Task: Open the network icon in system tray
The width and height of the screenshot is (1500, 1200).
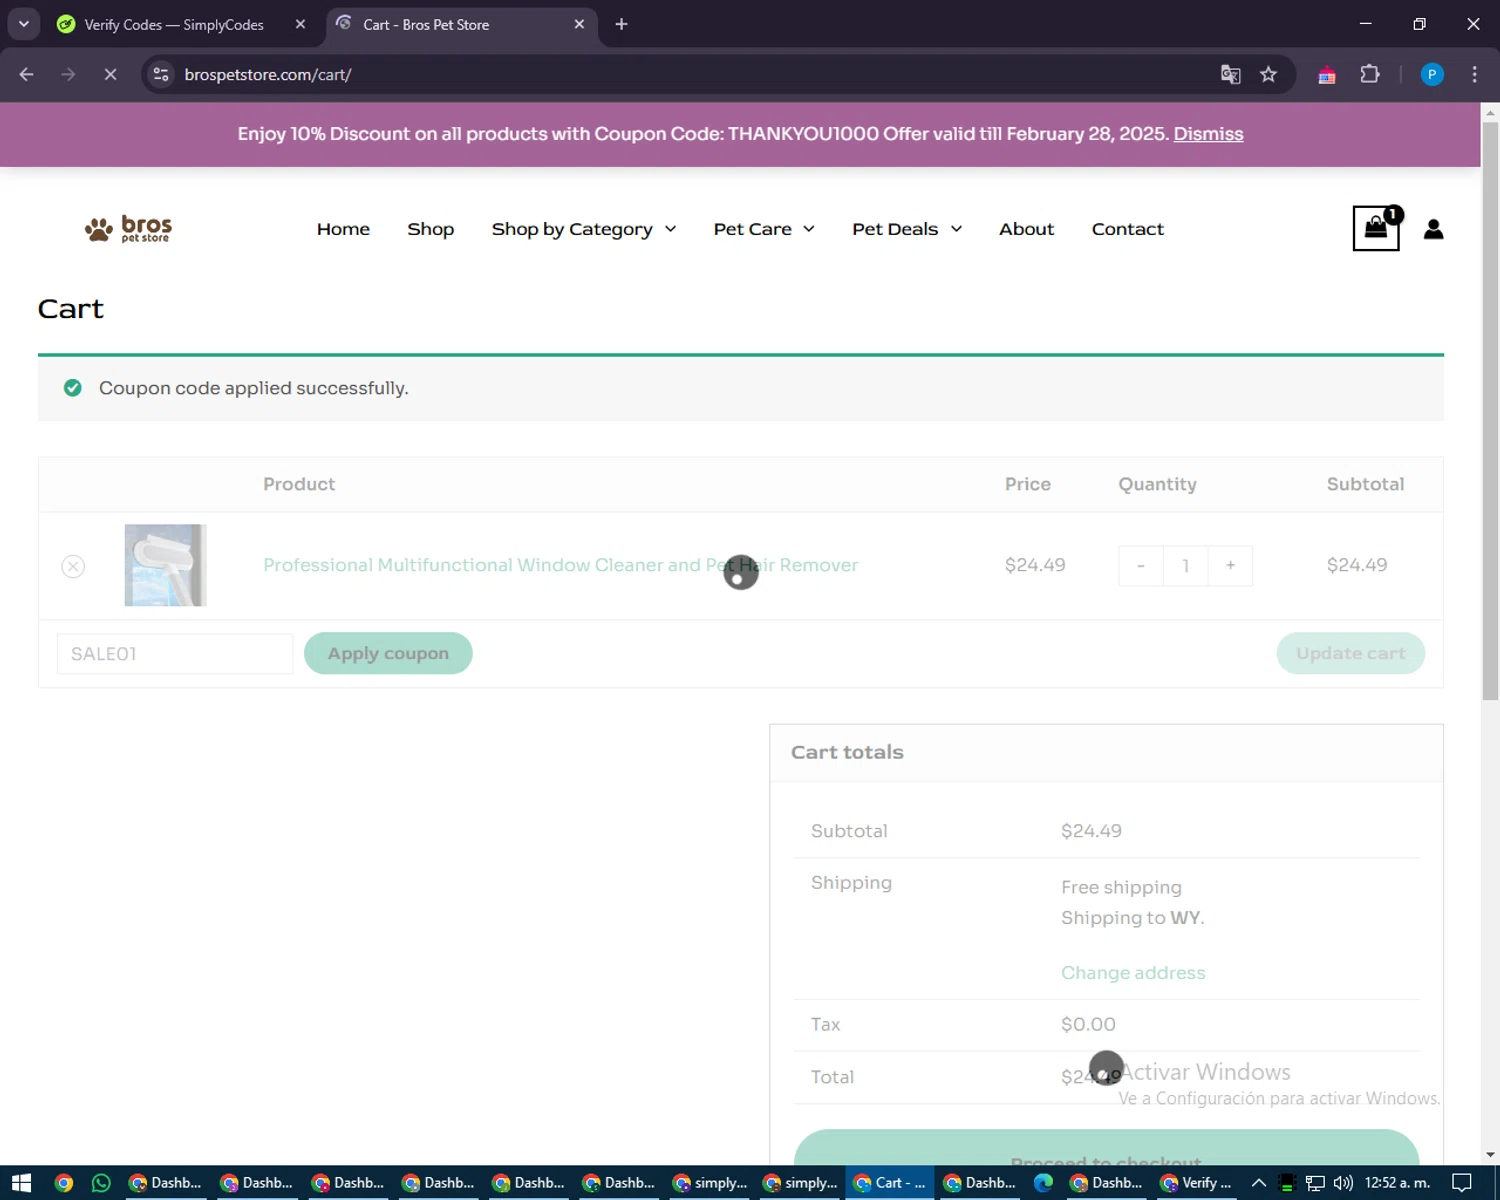Action: click(1315, 1183)
